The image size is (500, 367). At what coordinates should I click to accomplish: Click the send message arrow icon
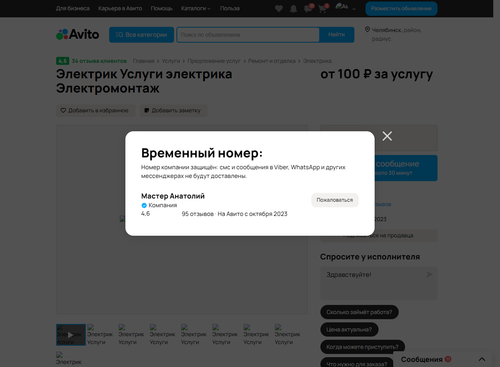click(x=429, y=274)
